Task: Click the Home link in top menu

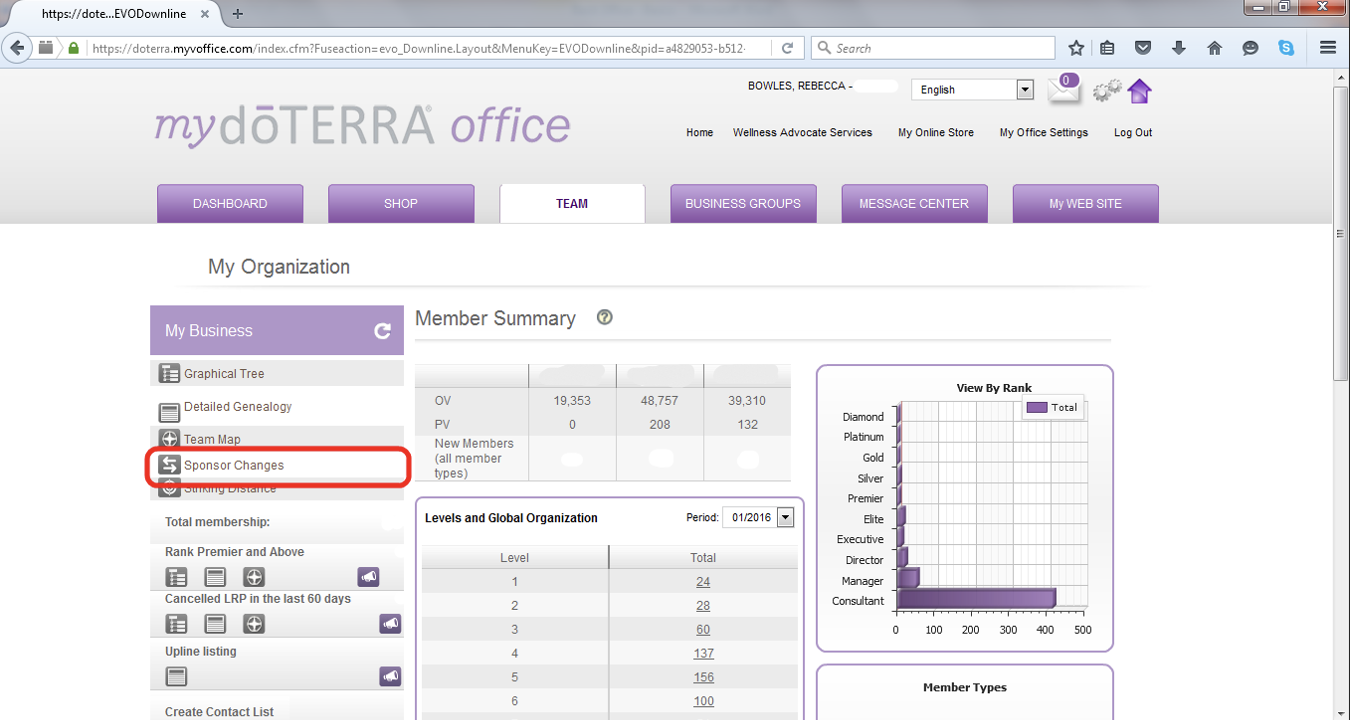Action: (x=700, y=132)
